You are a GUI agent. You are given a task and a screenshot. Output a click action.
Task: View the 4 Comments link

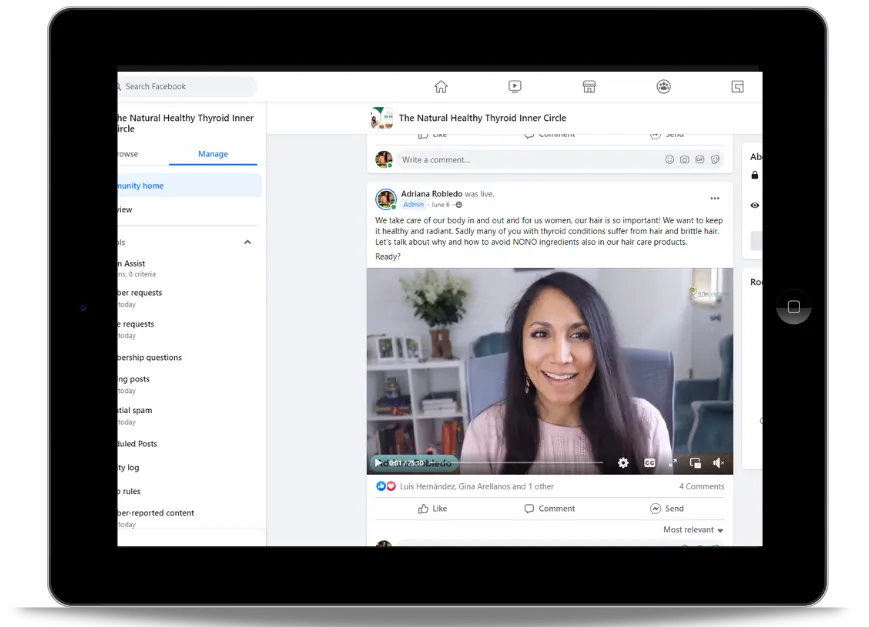[702, 486]
